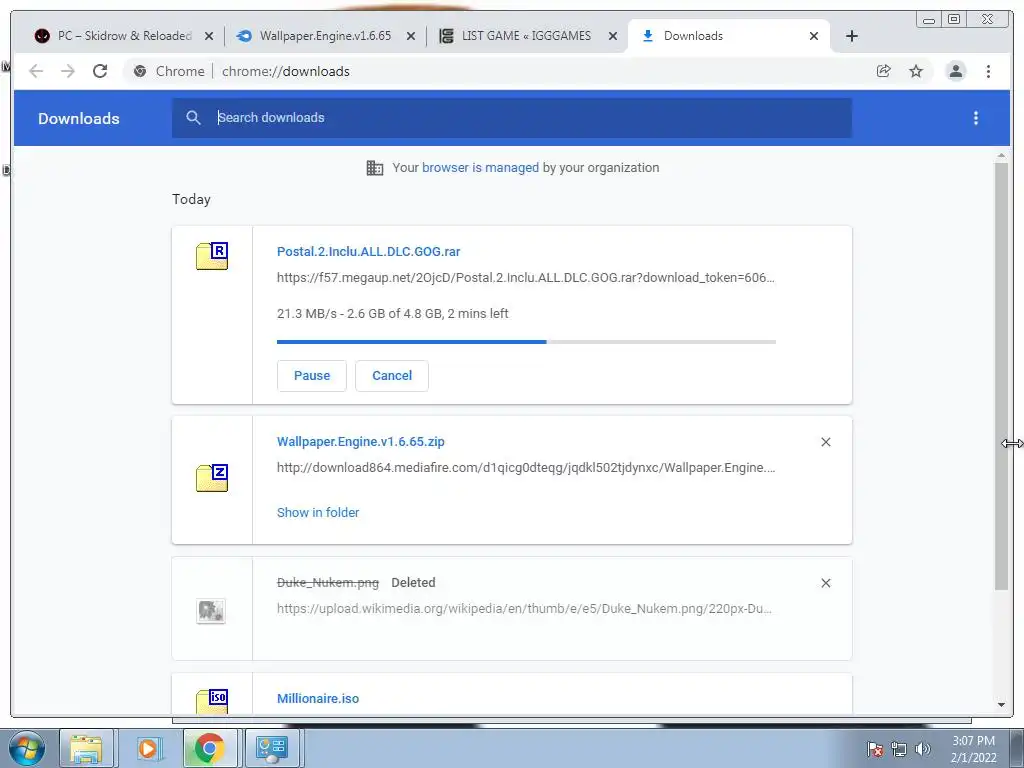Open Windows Explorer from the taskbar
The height and width of the screenshot is (768, 1024).
86,749
